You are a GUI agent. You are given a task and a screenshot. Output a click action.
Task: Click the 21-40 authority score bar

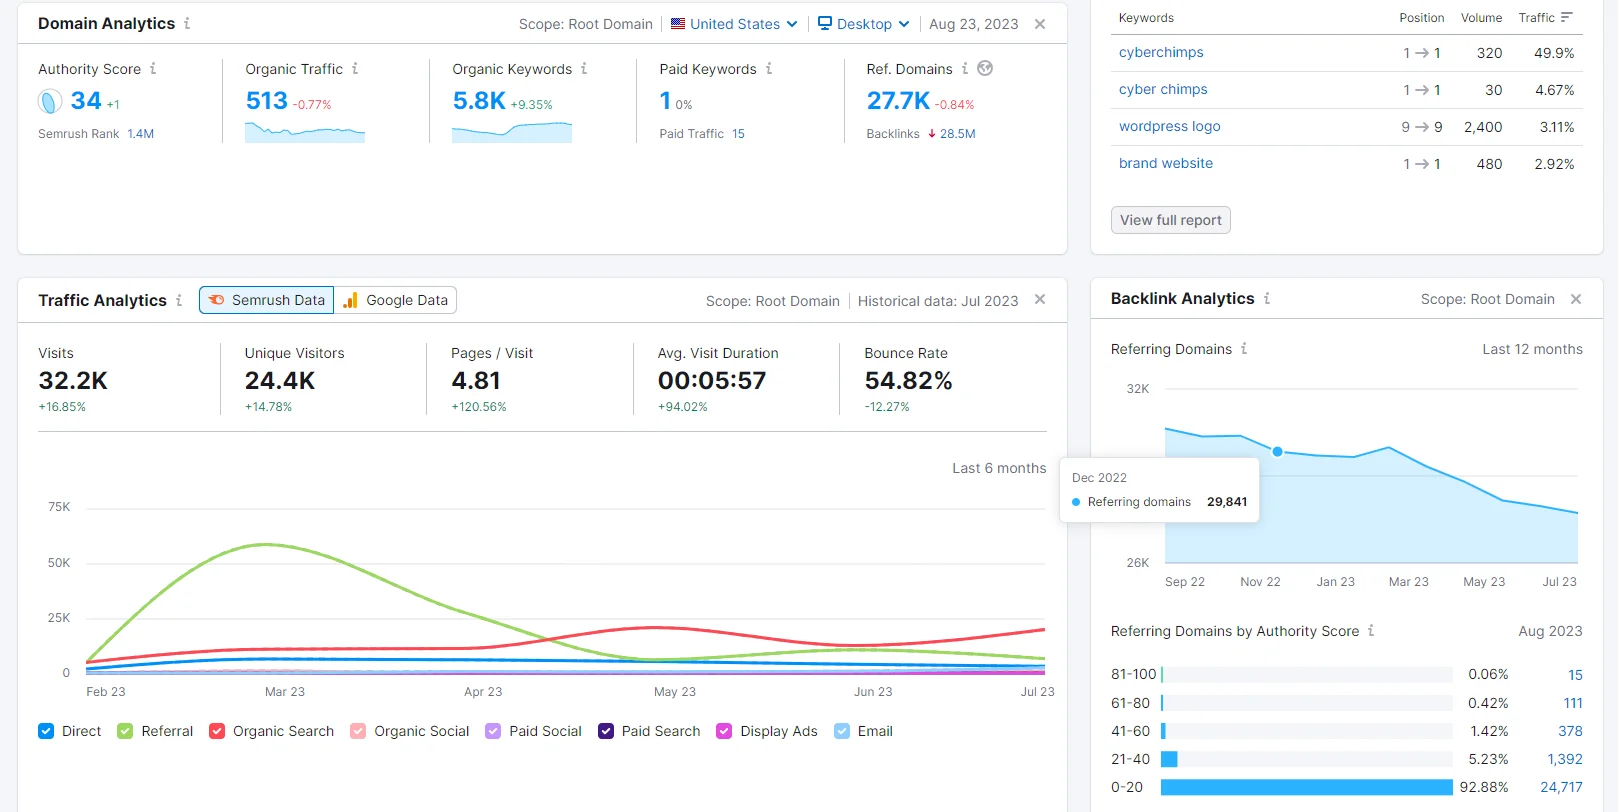point(1169,759)
